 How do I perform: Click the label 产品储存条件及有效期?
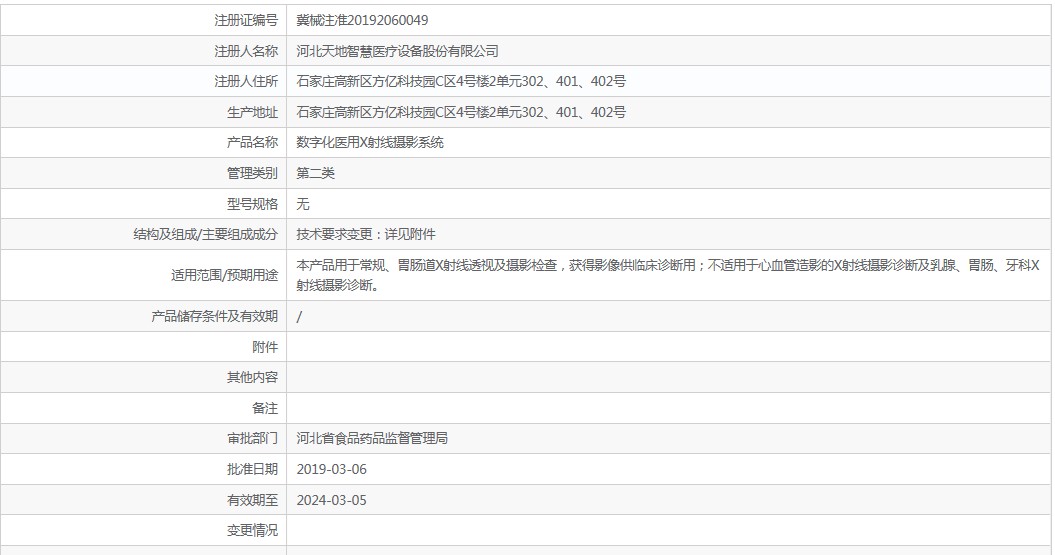coord(215,316)
